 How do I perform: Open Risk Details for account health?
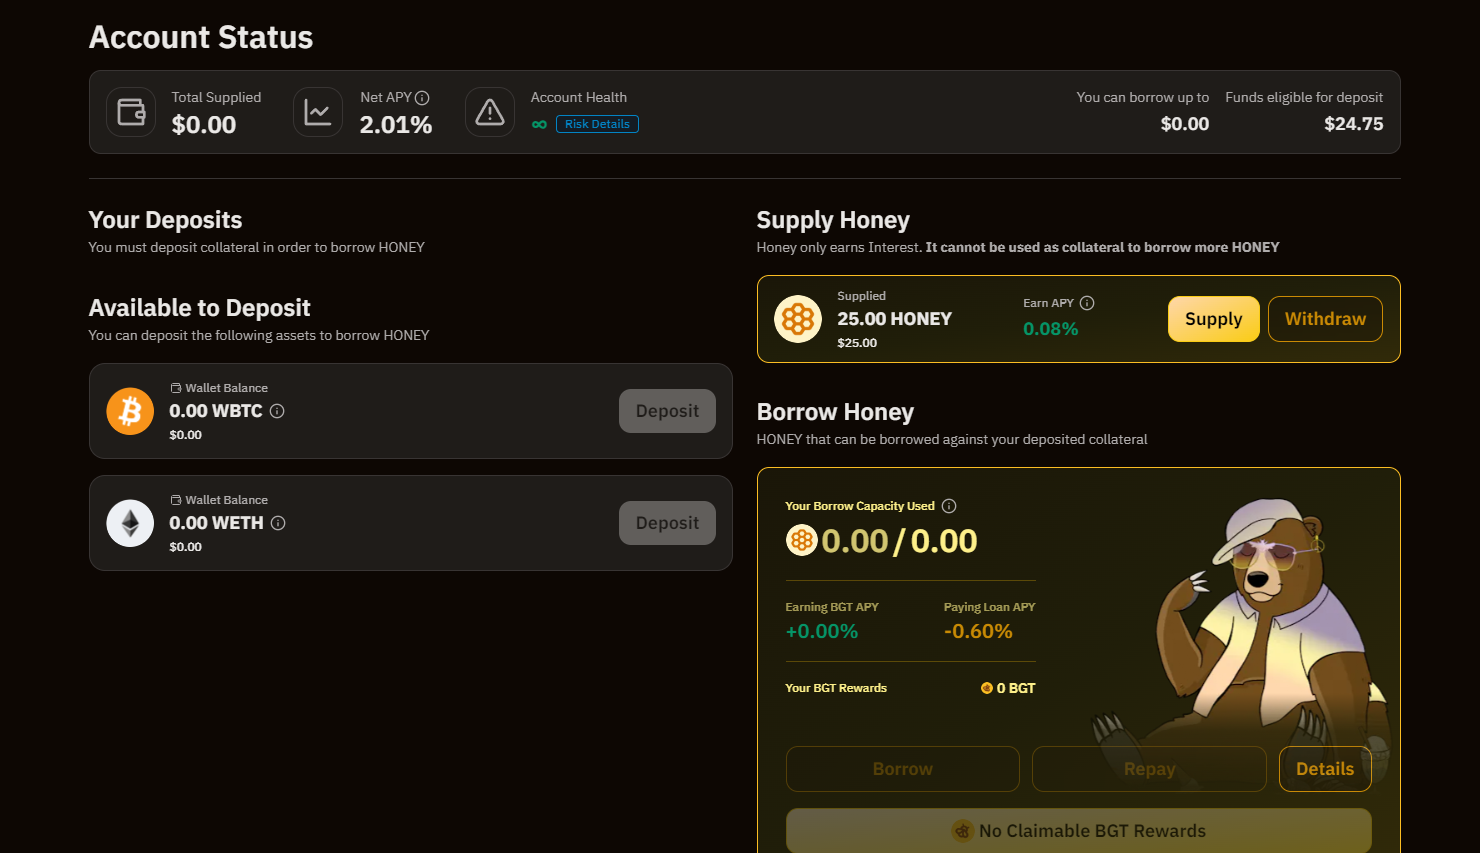(x=597, y=124)
